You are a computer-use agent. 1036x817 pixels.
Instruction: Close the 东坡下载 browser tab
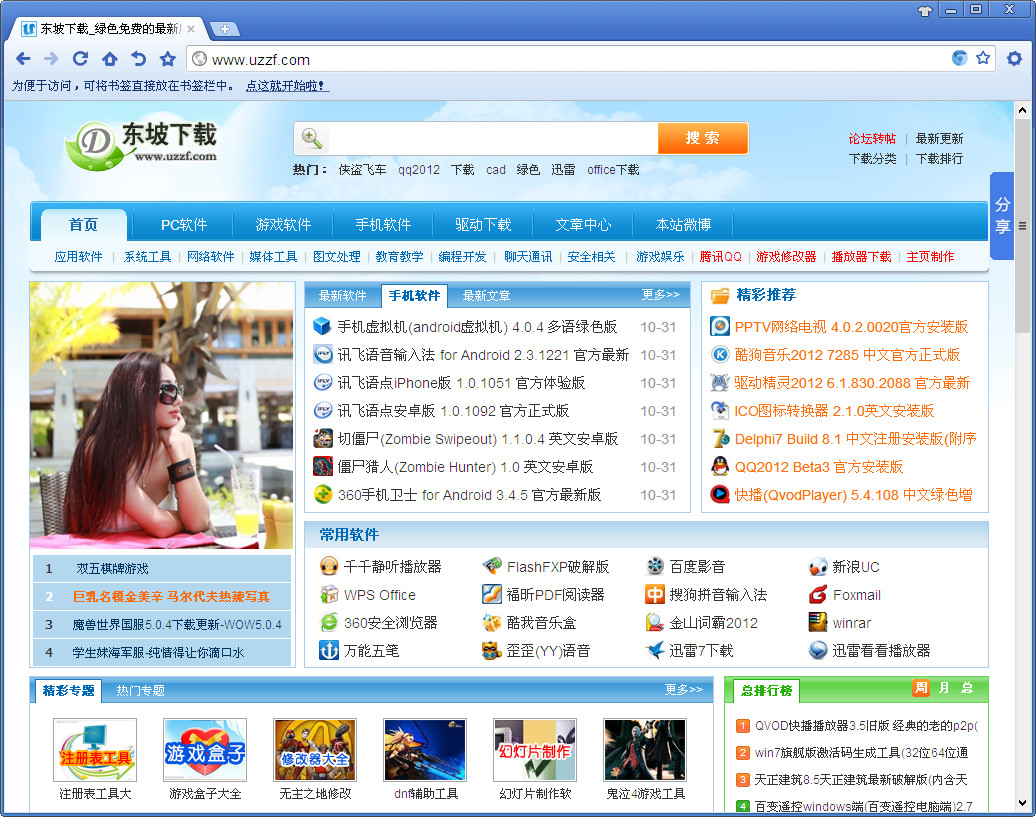click(x=191, y=29)
